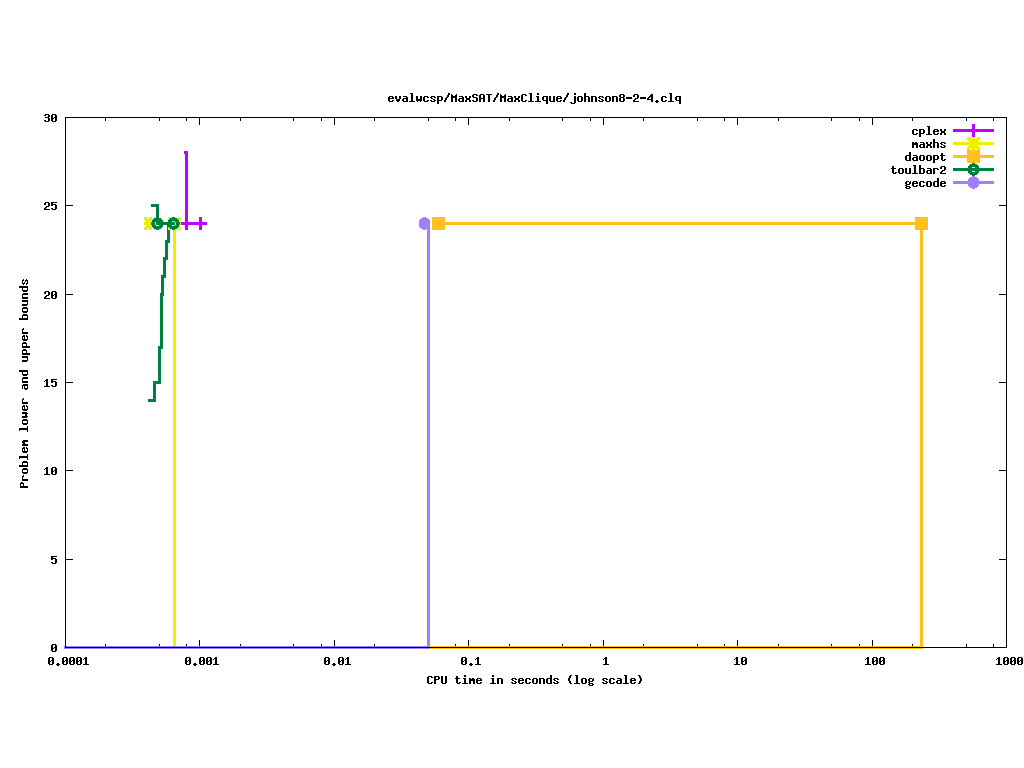Click the maxhs star marker in the legend
This screenshot has height=768, width=1024.
click(973, 144)
